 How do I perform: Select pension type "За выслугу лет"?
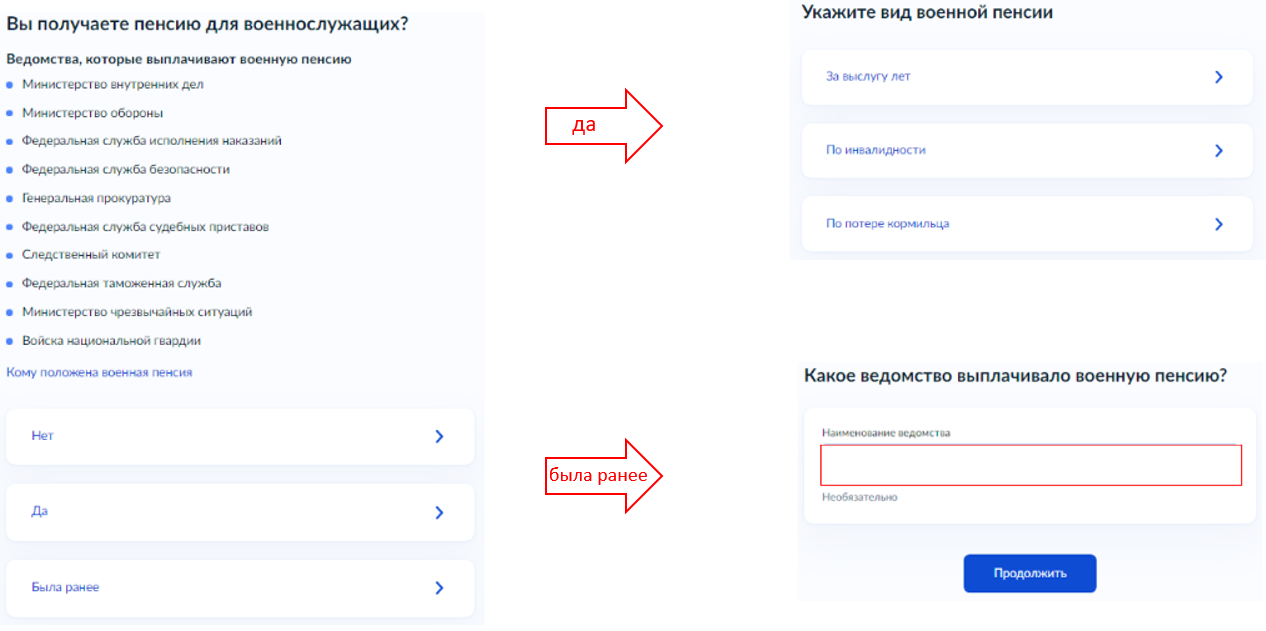click(868, 77)
